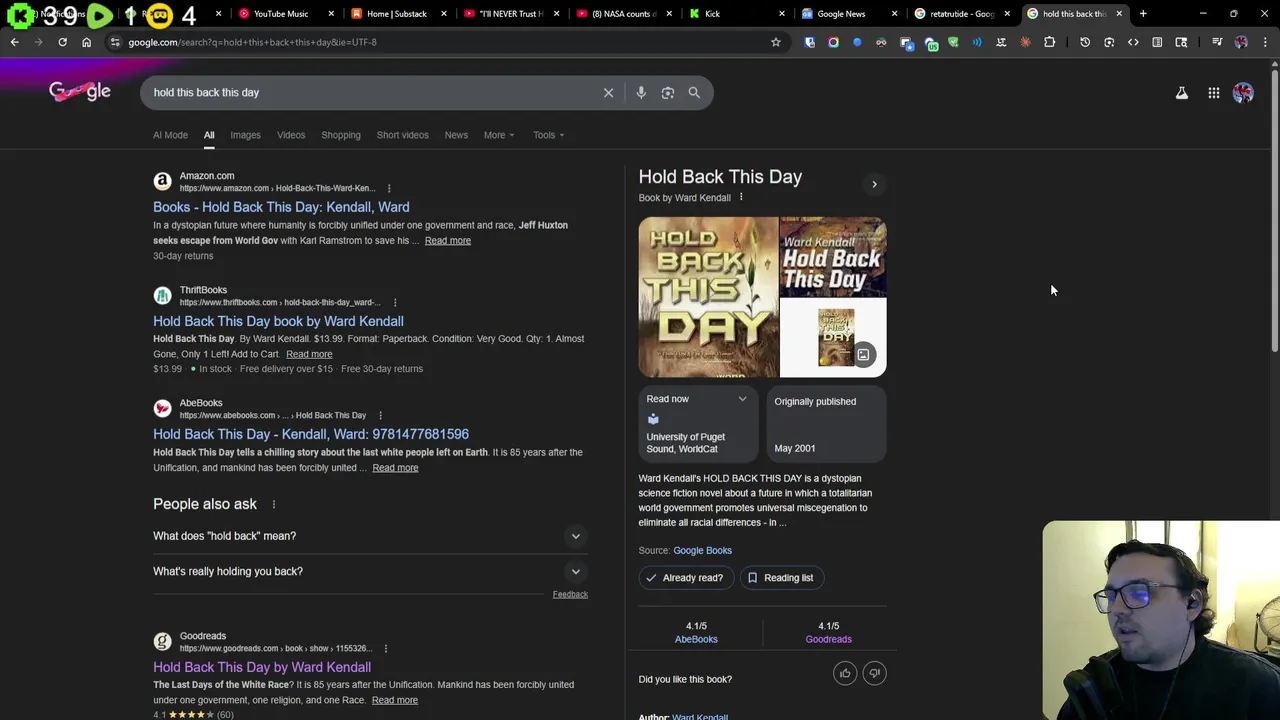This screenshot has width=1280, height=720.
Task: Close the Kick browser tab
Action: coord(780,14)
